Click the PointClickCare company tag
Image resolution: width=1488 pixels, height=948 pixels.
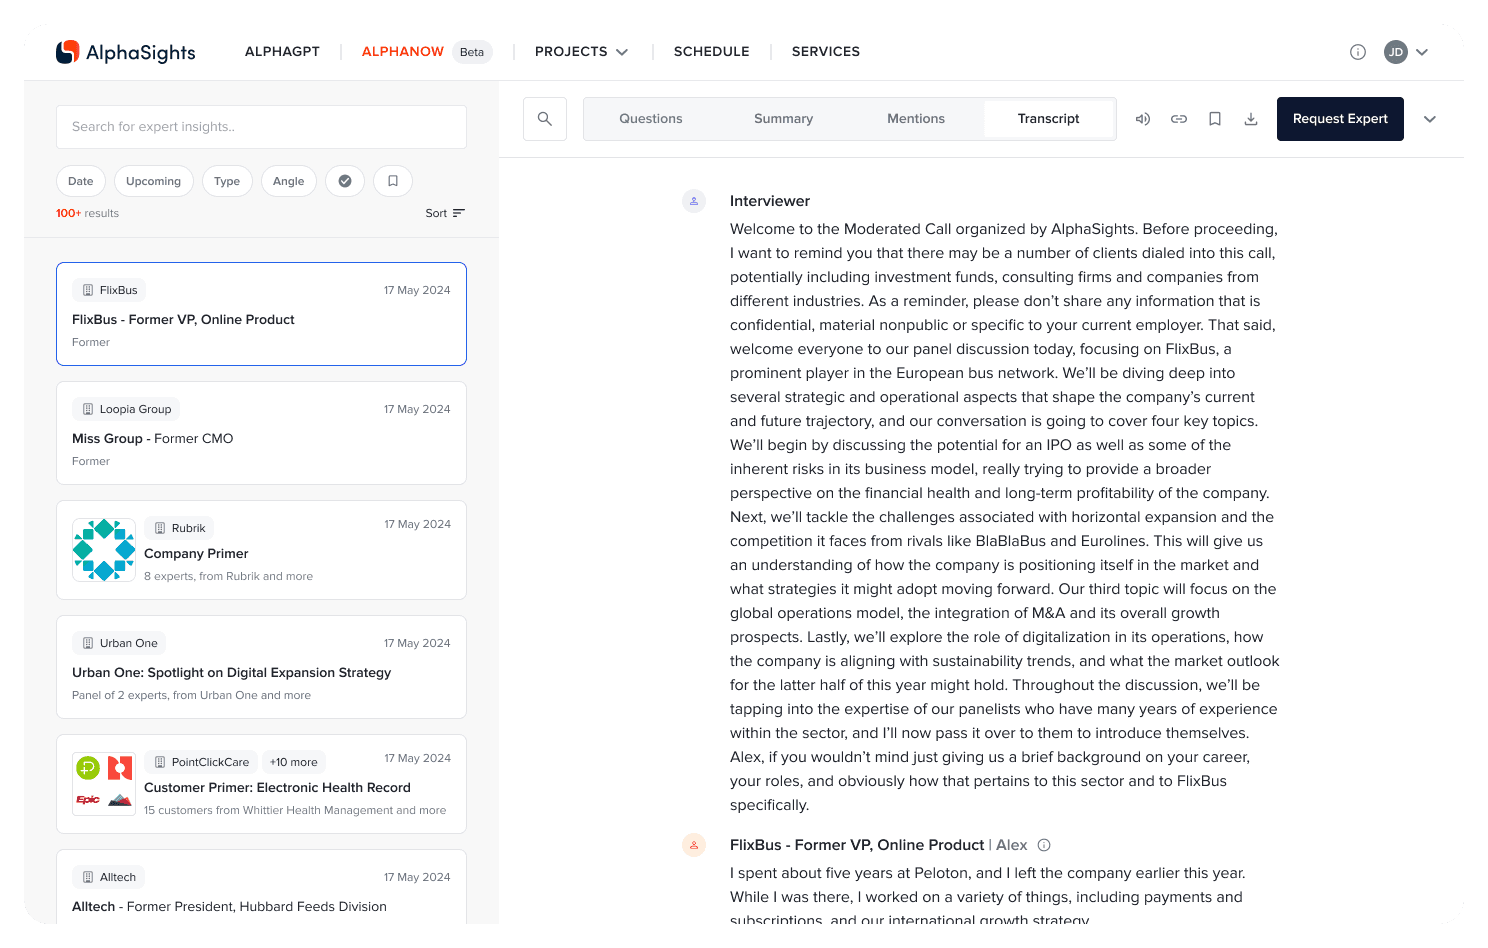point(201,762)
